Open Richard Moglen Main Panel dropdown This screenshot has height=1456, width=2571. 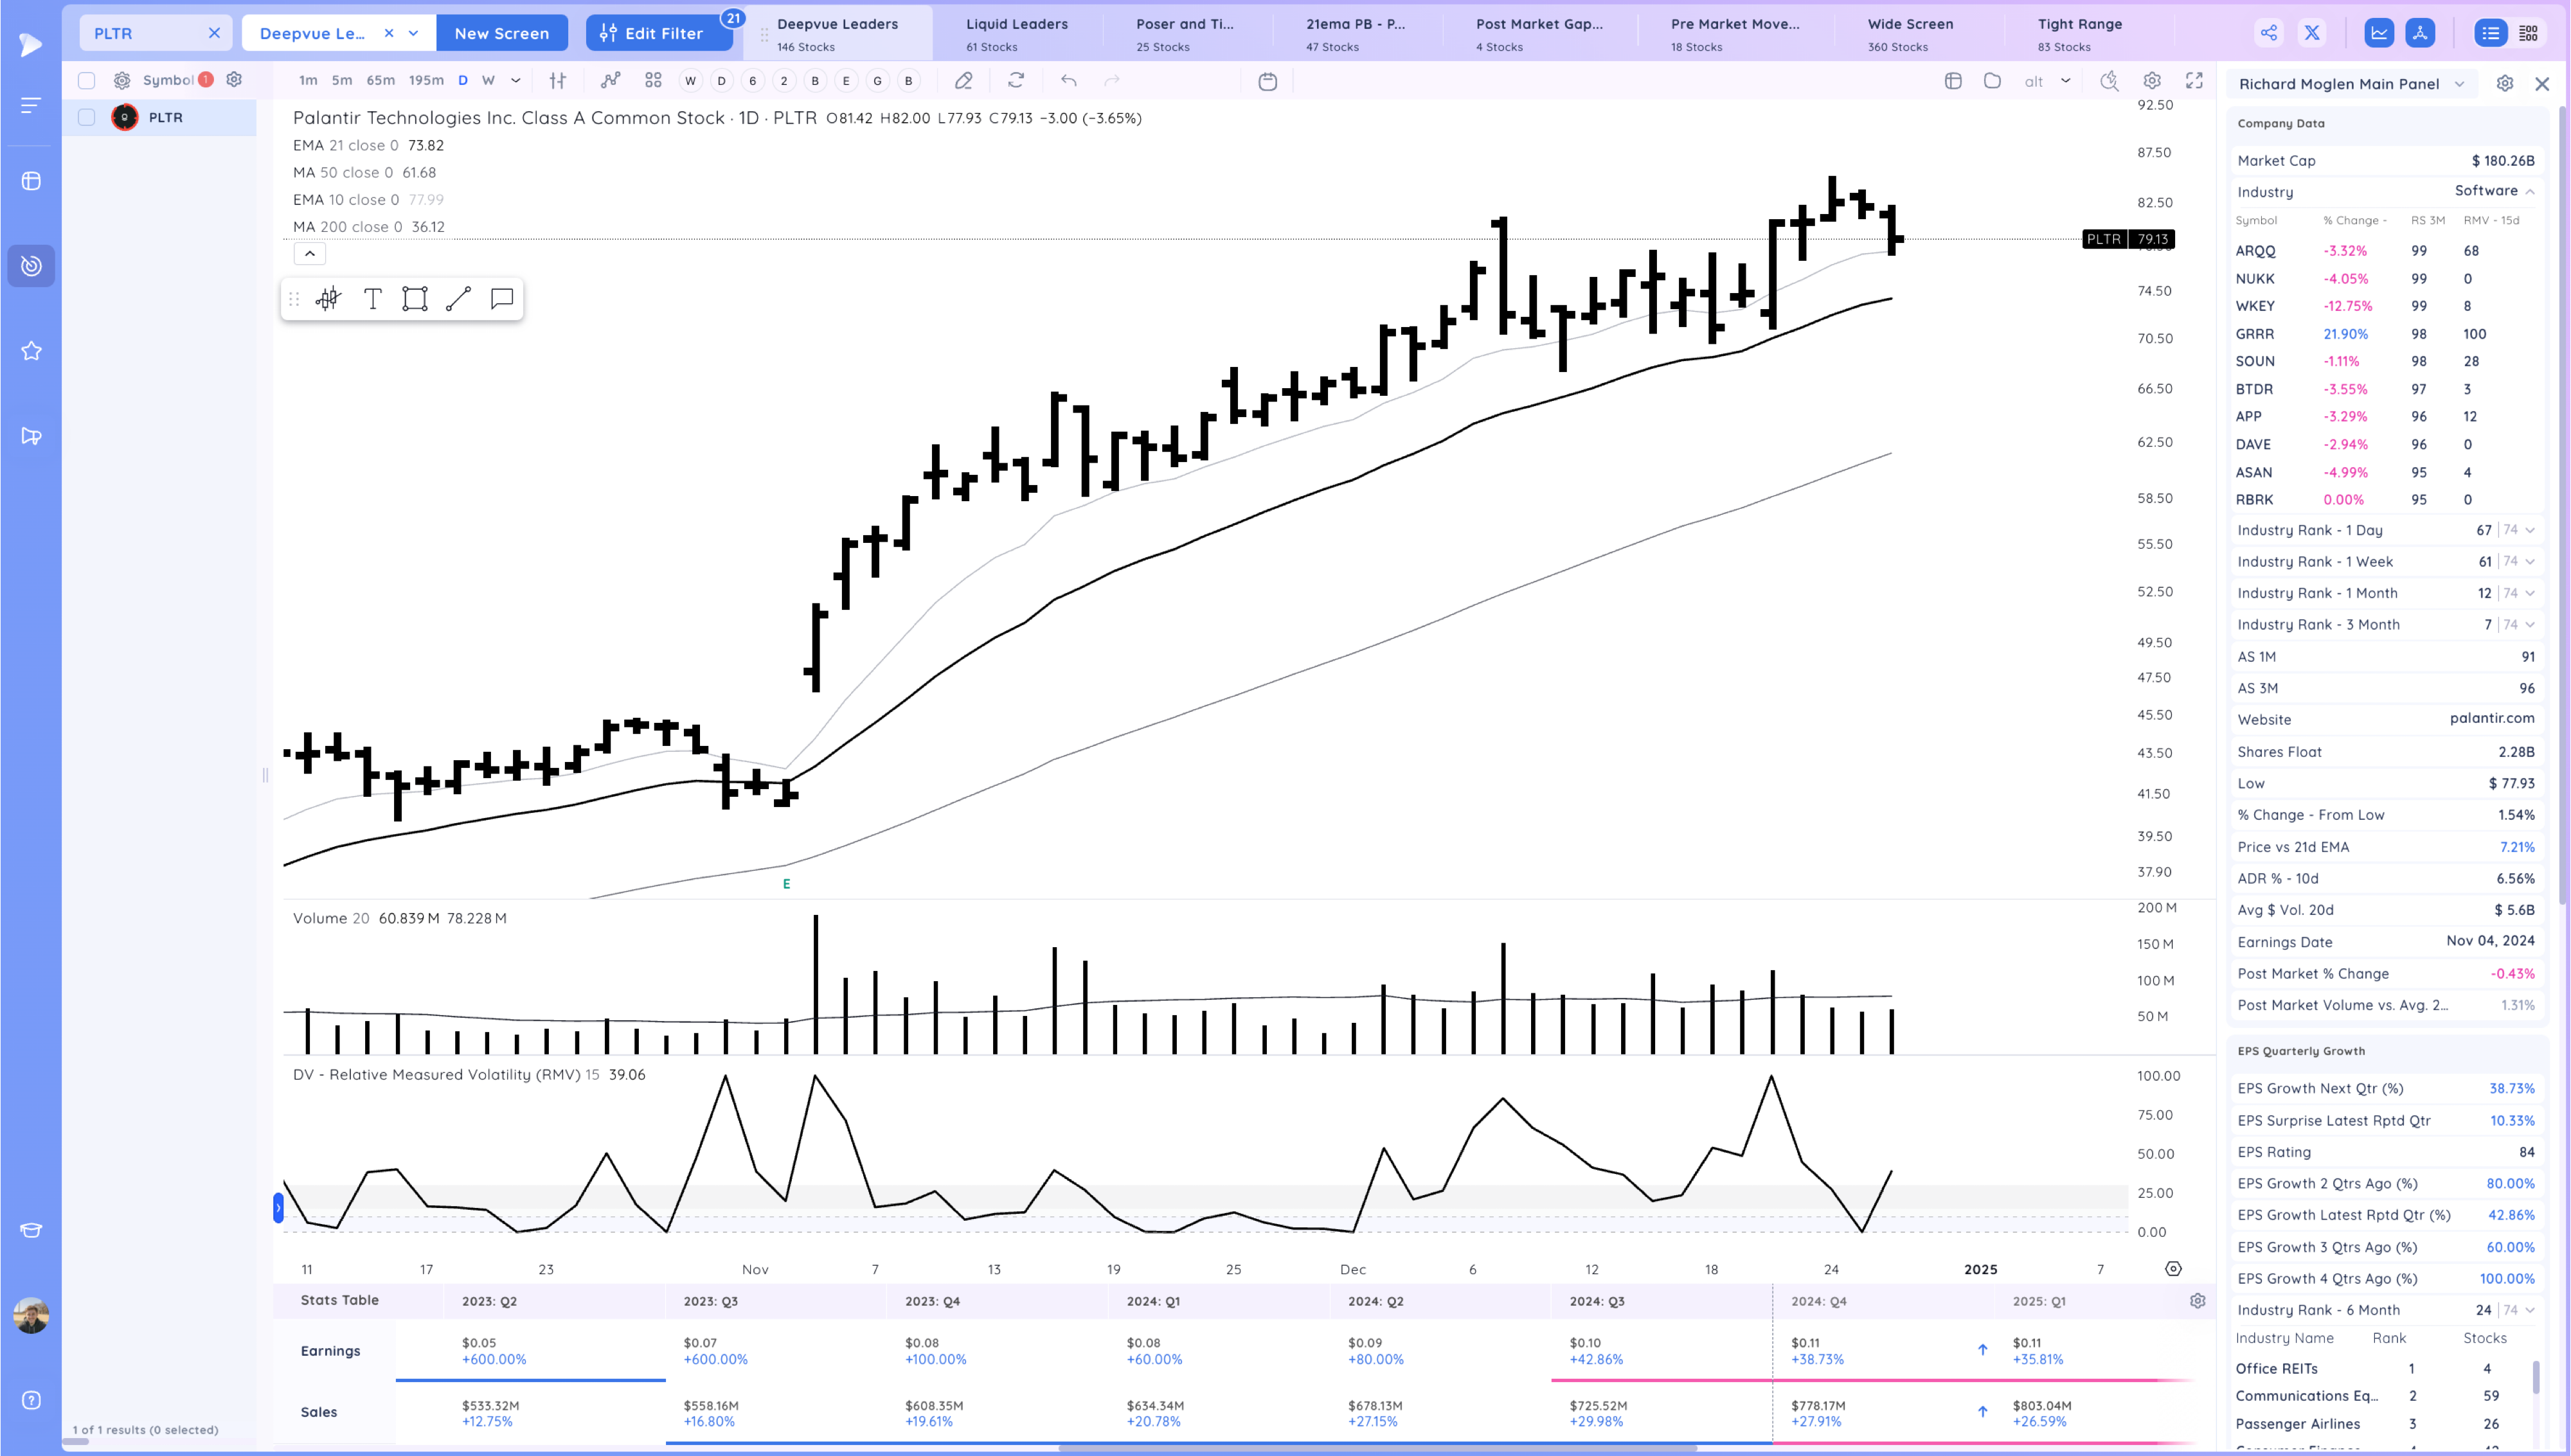click(2459, 84)
